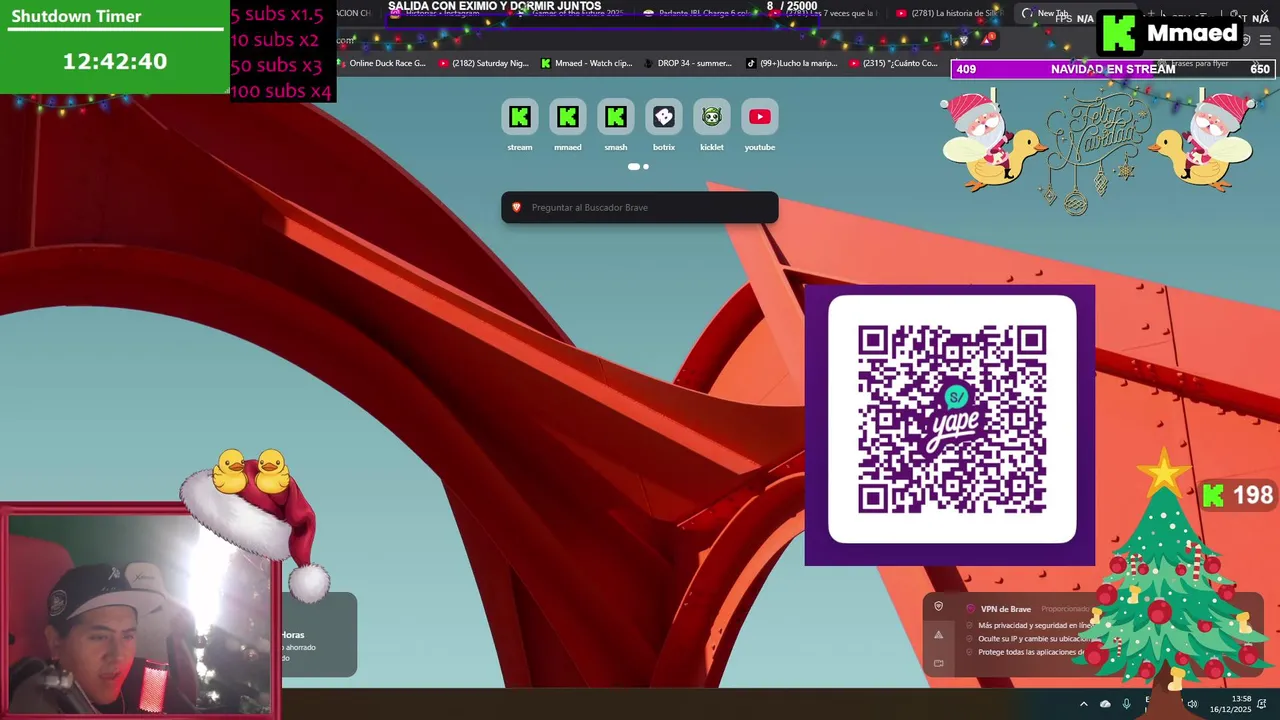
Task: Click the Brave lion icon in search box
Action: [x=517, y=207]
